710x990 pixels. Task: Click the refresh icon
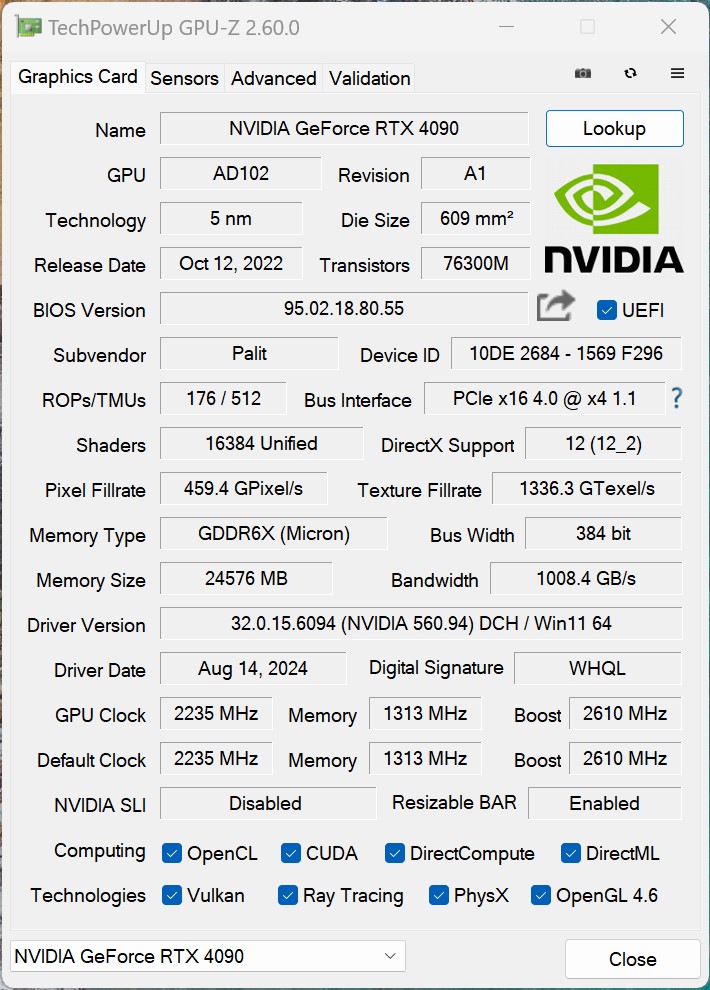point(630,74)
